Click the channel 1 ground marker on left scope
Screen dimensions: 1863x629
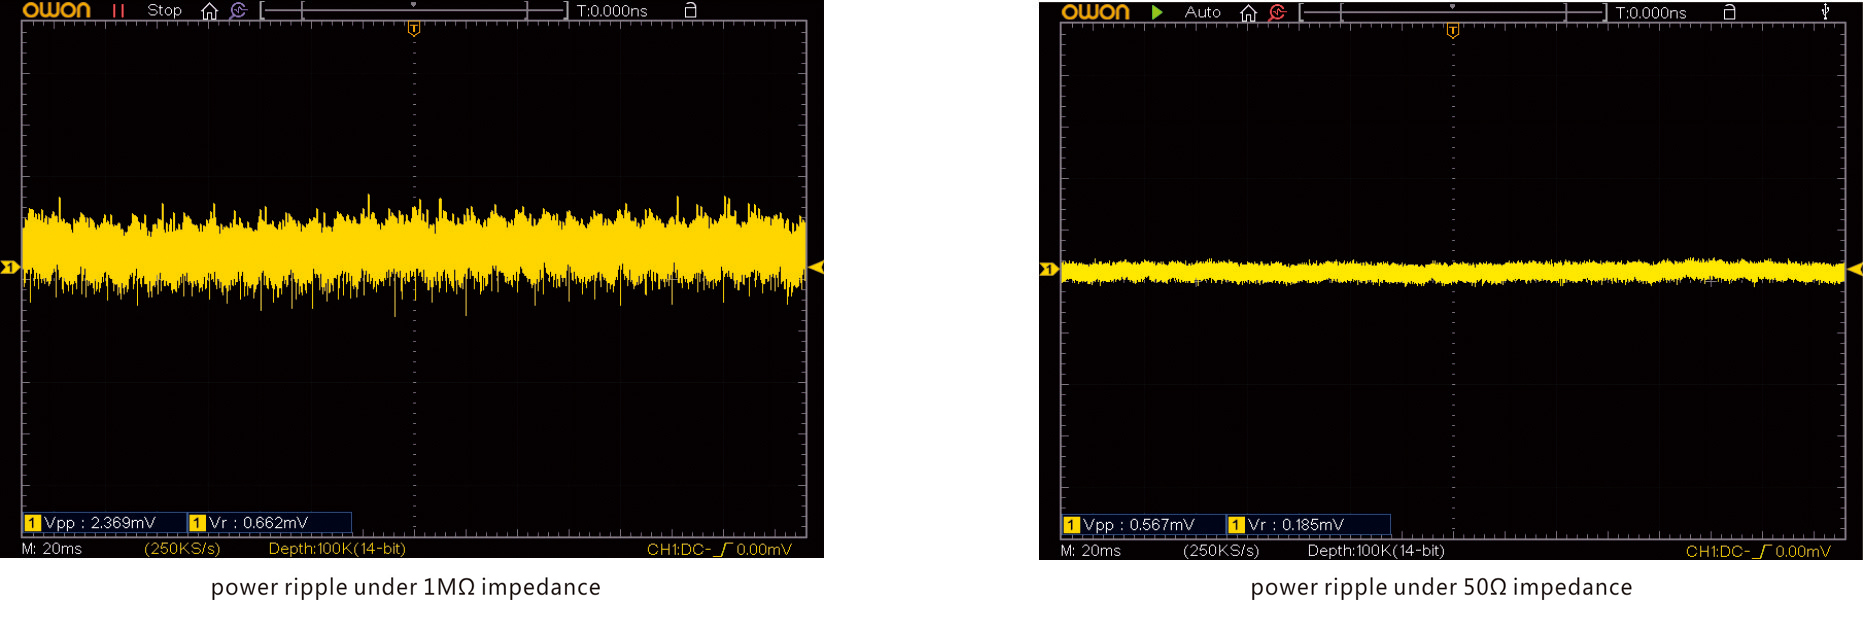(10, 267)
